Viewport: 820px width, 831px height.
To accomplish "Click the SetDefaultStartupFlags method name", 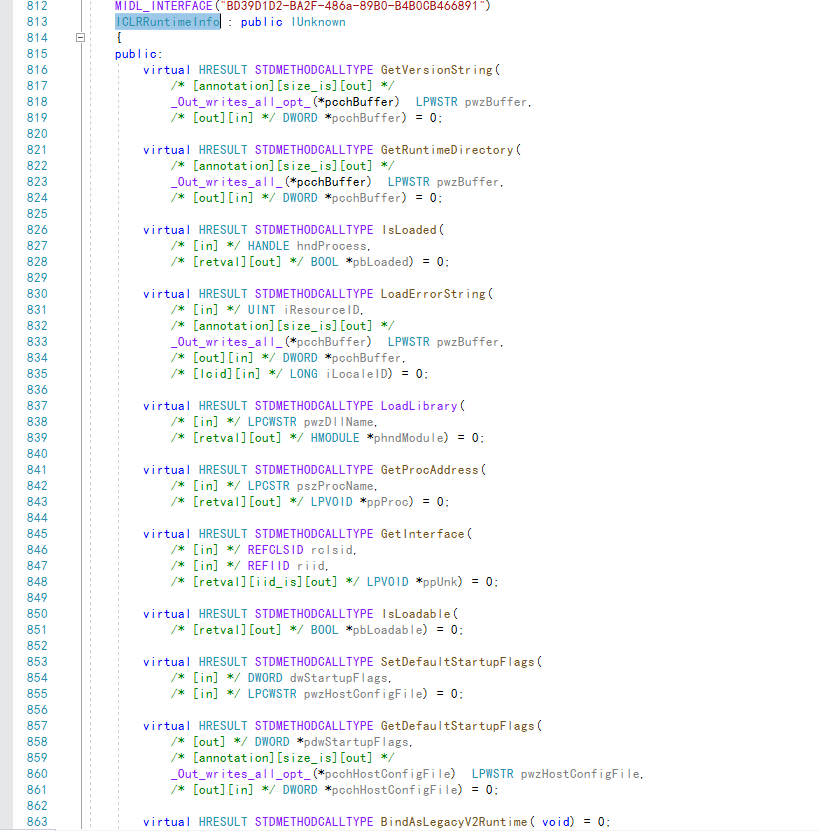I will 457,662.
